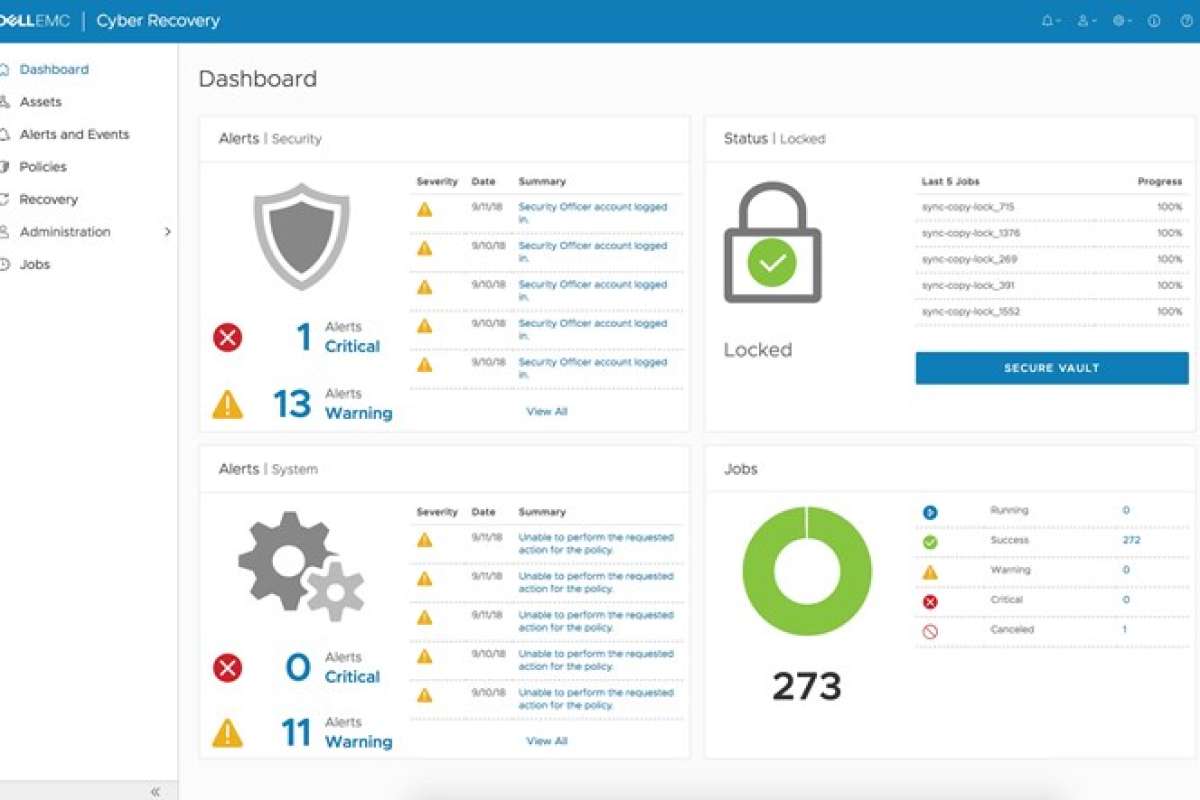Click the Severity column header in Security alerts
1200x800 pixels.
pyautogui.click(x=437, y=182)
